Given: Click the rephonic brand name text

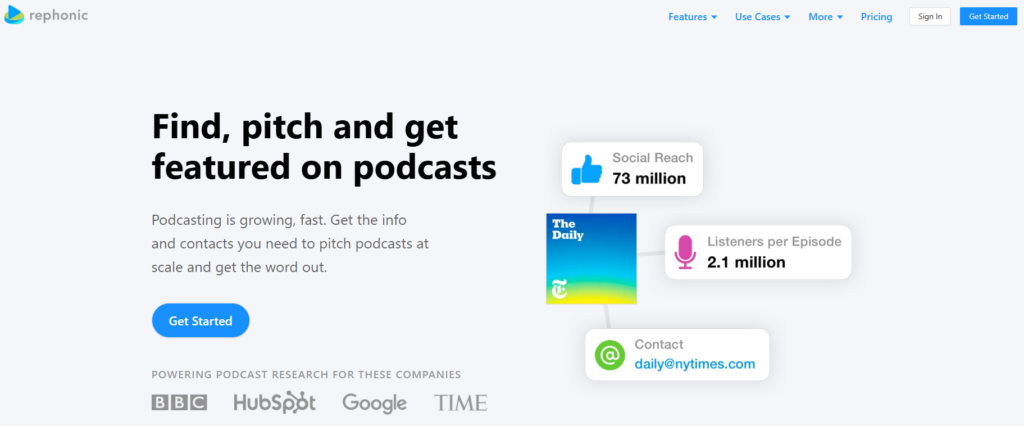Looking at the screenshot, I should coord(58,16).
